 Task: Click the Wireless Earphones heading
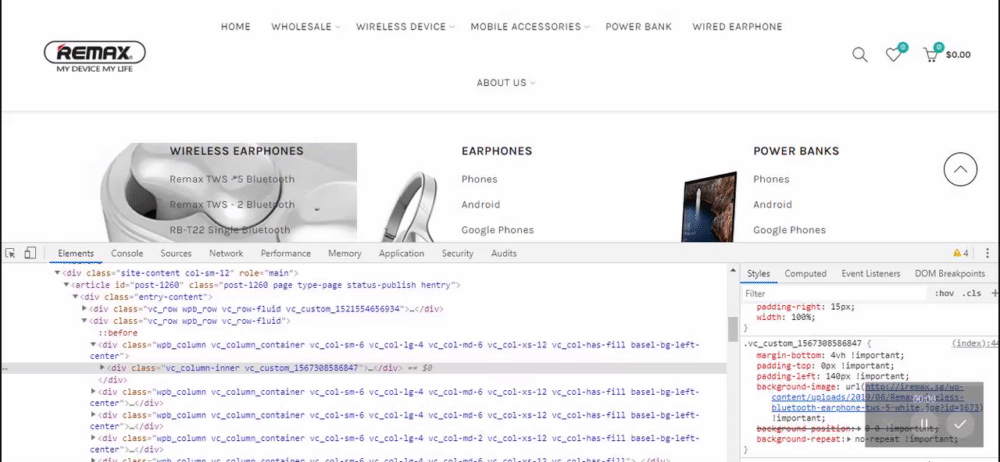(x=237, y=151)
